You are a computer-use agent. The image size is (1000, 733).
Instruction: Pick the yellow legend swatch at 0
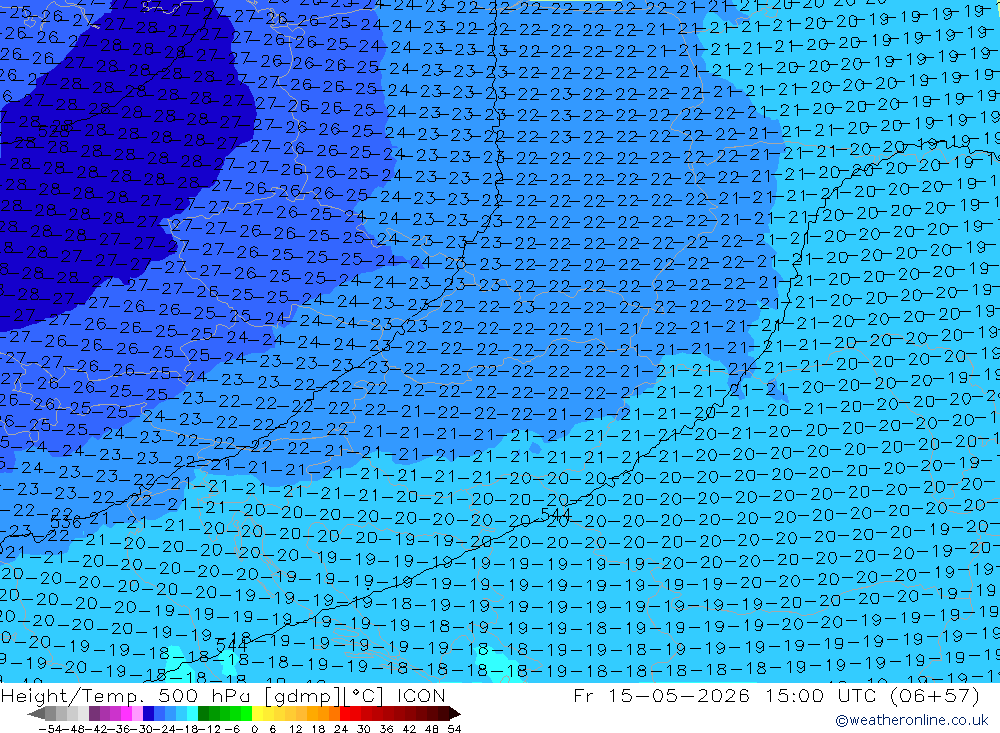[x=258, y=713]
